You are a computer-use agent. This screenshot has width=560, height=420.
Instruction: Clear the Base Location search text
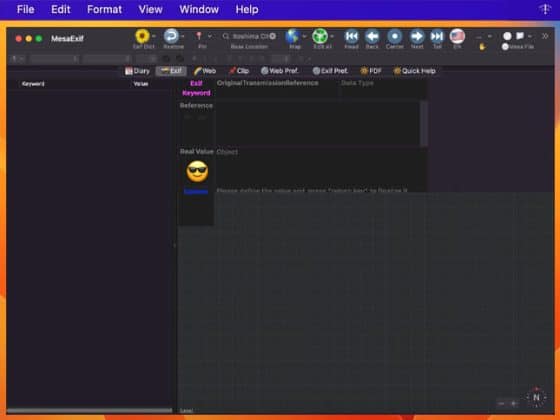[x=273, y=36]
